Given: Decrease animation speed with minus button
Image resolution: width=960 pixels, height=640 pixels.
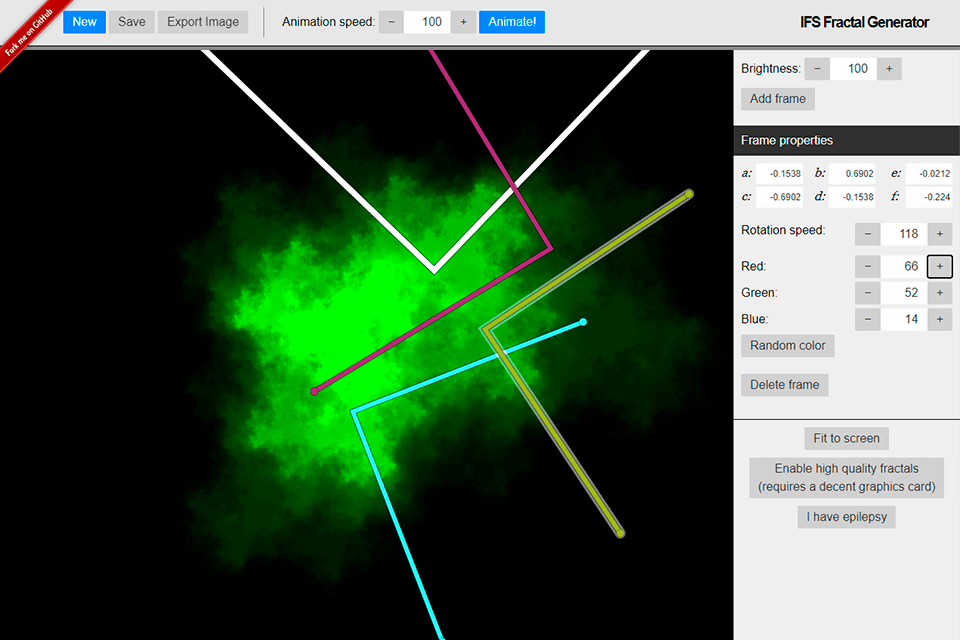Looking at the screenshot, I should pyautogui.click(x=391, y=22).
